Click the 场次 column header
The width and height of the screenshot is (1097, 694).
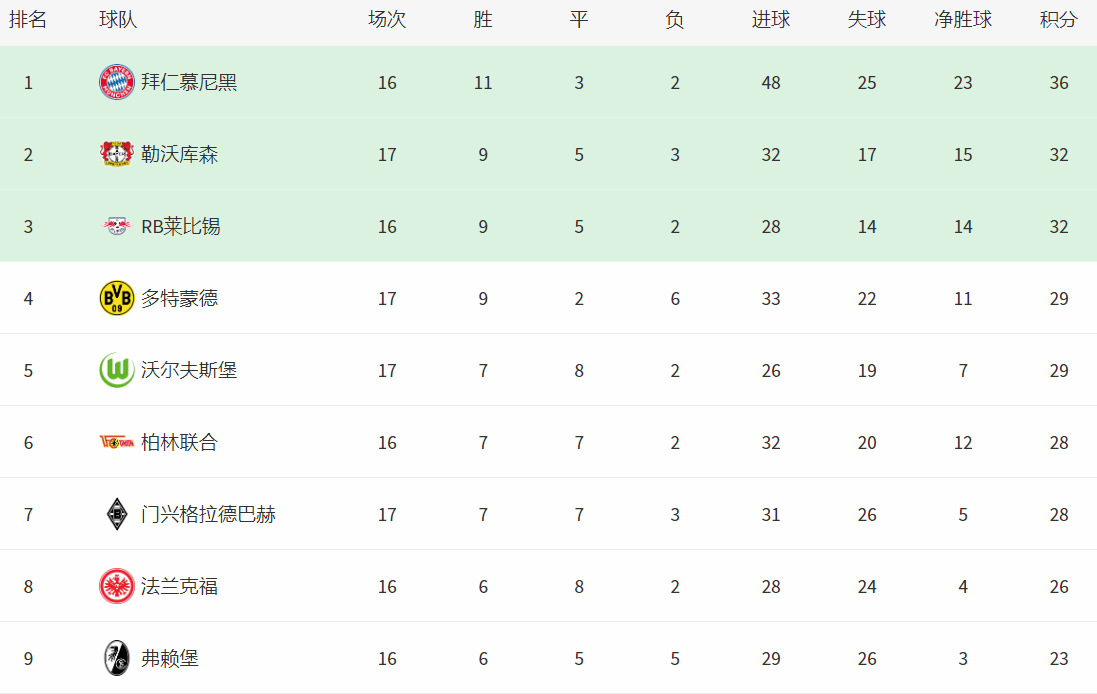coord(387,20)
